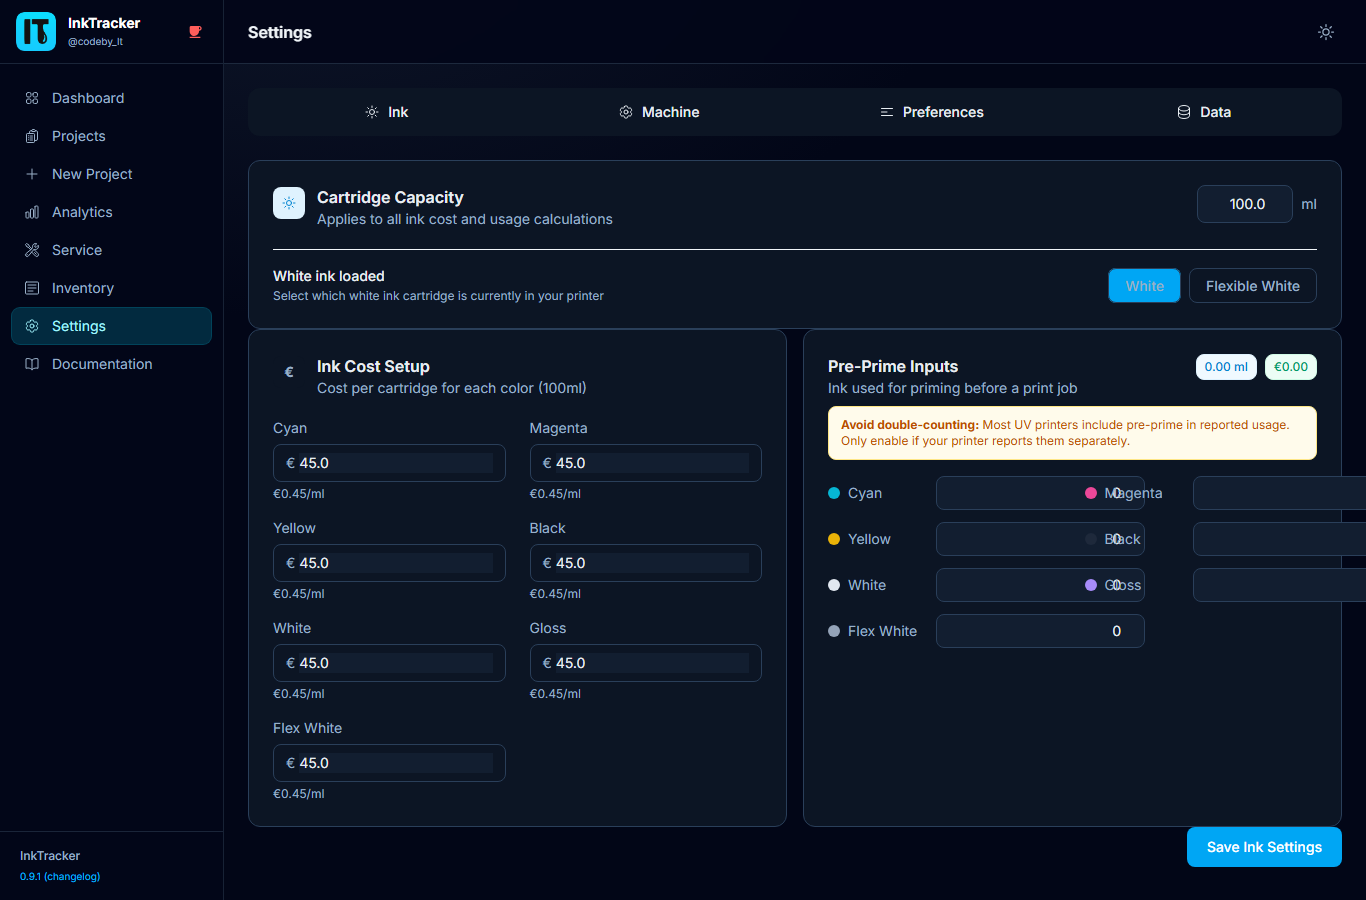Open the Documentation page
1366x900 pixels.
pos(111,364)
